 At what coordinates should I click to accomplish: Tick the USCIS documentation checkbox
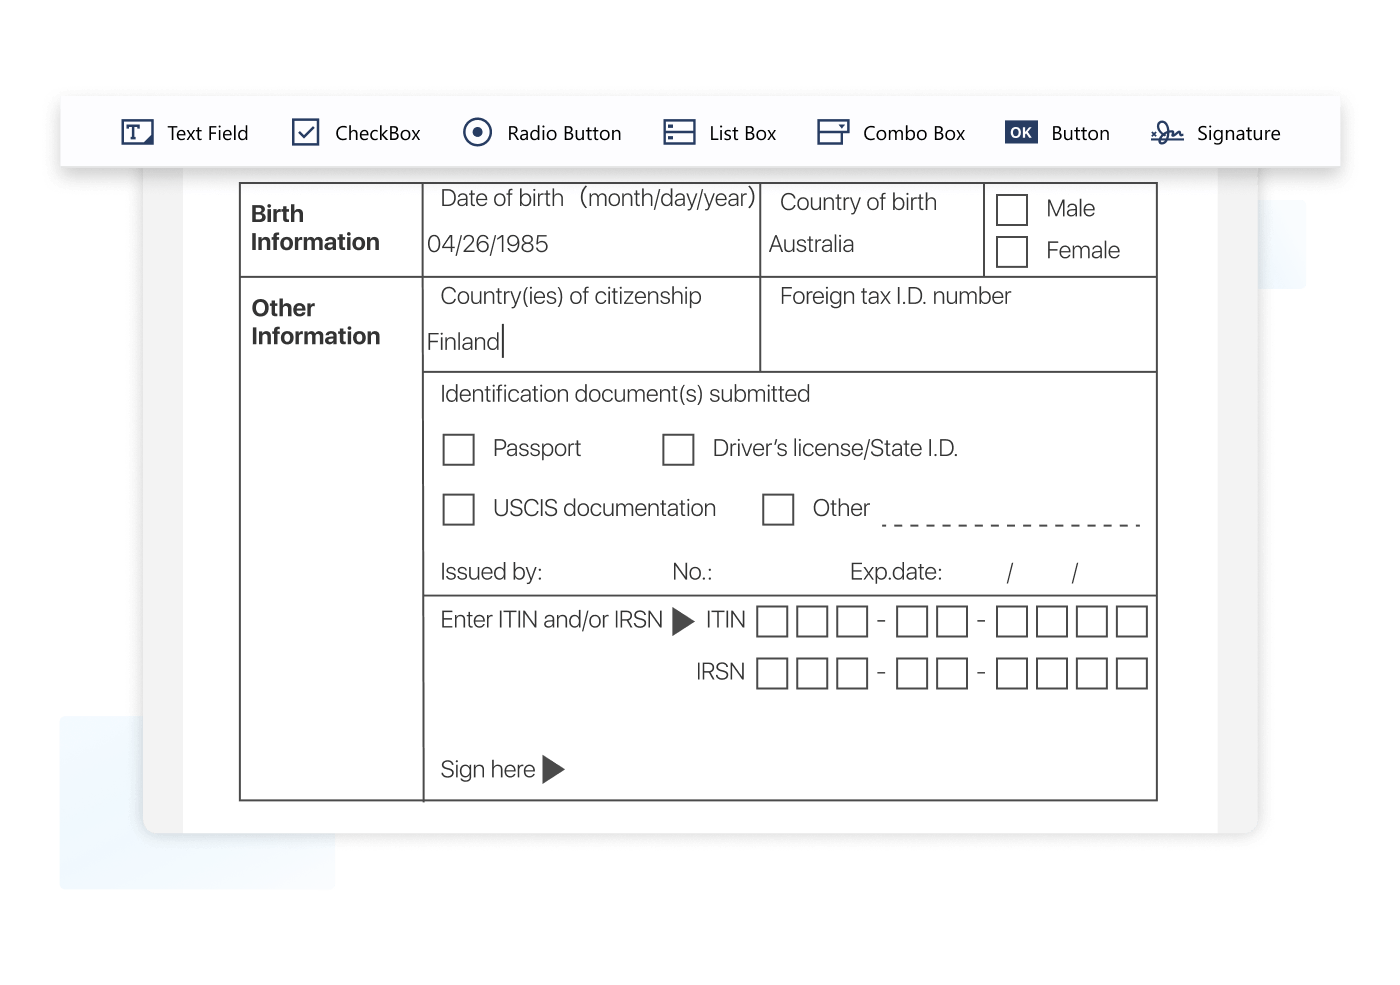[x=458, y=509]
